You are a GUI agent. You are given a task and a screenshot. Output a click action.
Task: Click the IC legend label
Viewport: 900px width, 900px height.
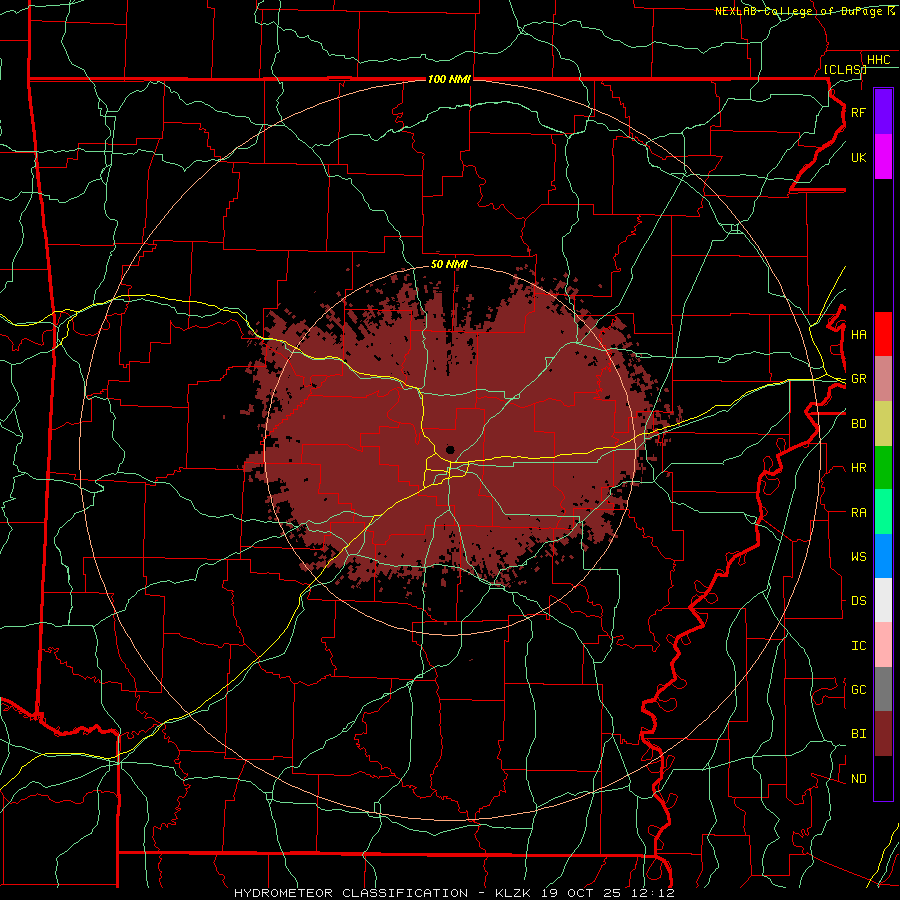point(858,646)
